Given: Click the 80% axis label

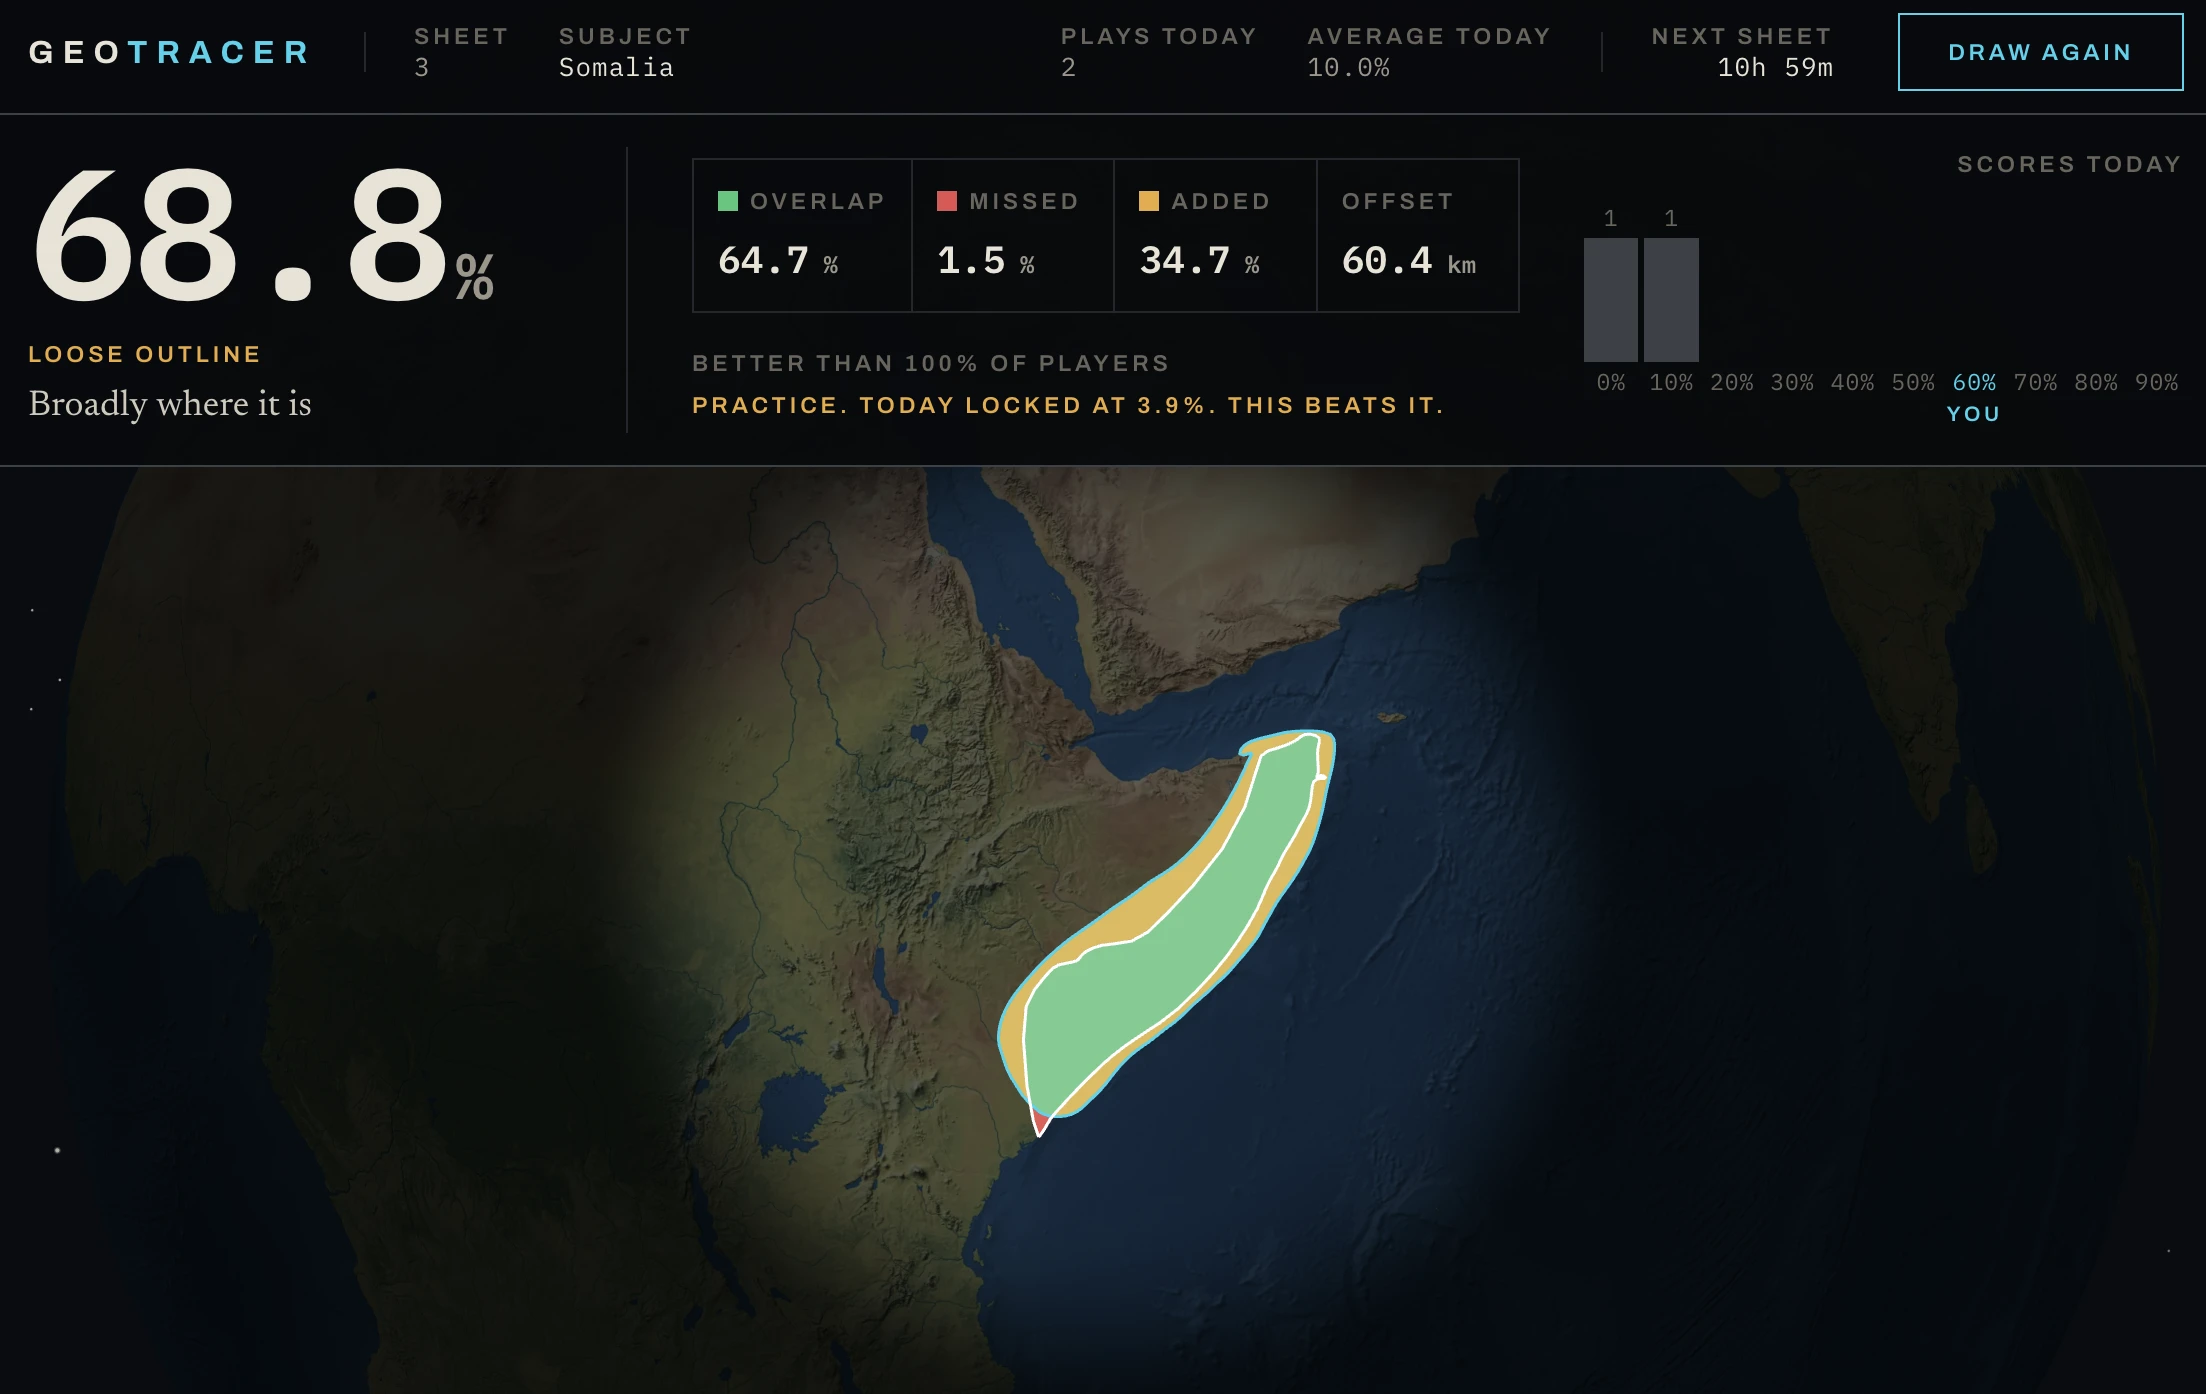Looking at the screenshot, I should point(2096,382).
